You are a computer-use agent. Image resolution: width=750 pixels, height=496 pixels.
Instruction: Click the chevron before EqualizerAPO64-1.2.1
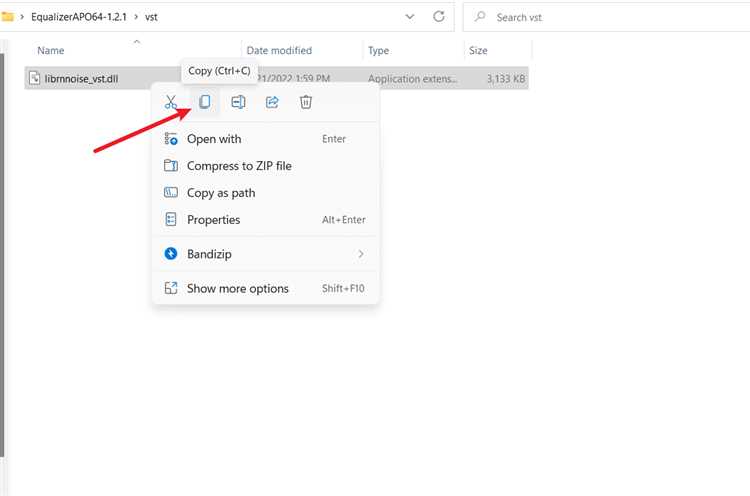point(22,17)
